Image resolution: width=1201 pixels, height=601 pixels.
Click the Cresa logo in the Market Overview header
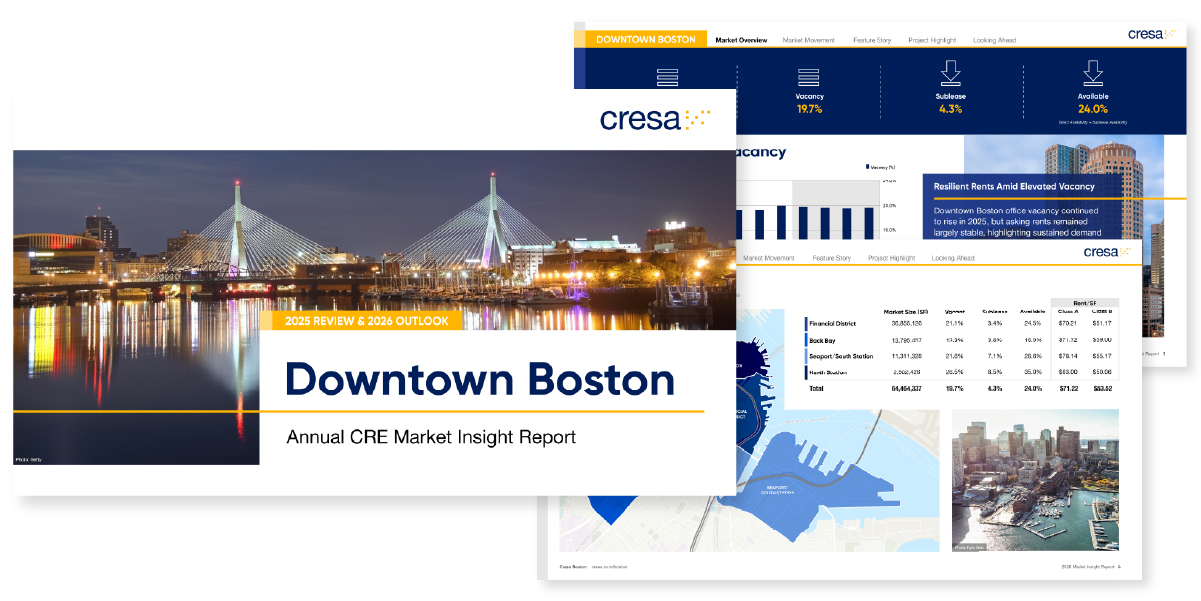tap(1155, 33)
